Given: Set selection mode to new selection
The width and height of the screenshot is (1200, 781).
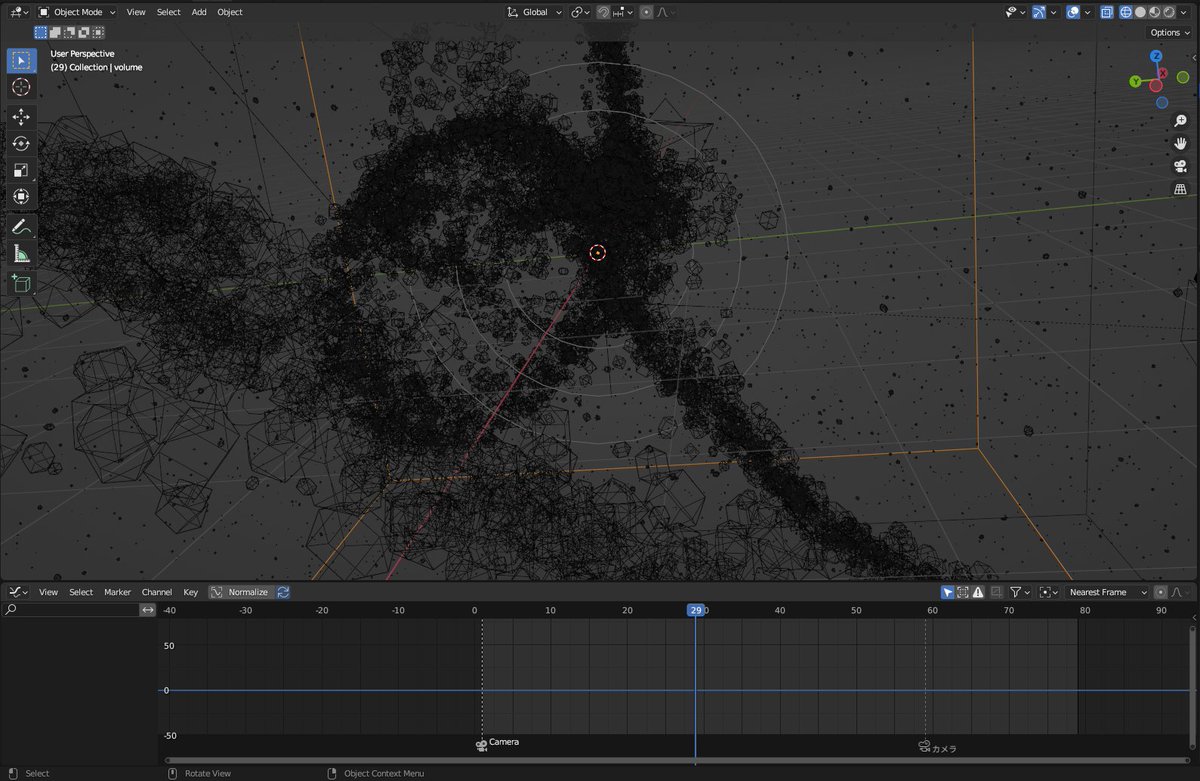Looking at the screenshot, I should point(41,32).
